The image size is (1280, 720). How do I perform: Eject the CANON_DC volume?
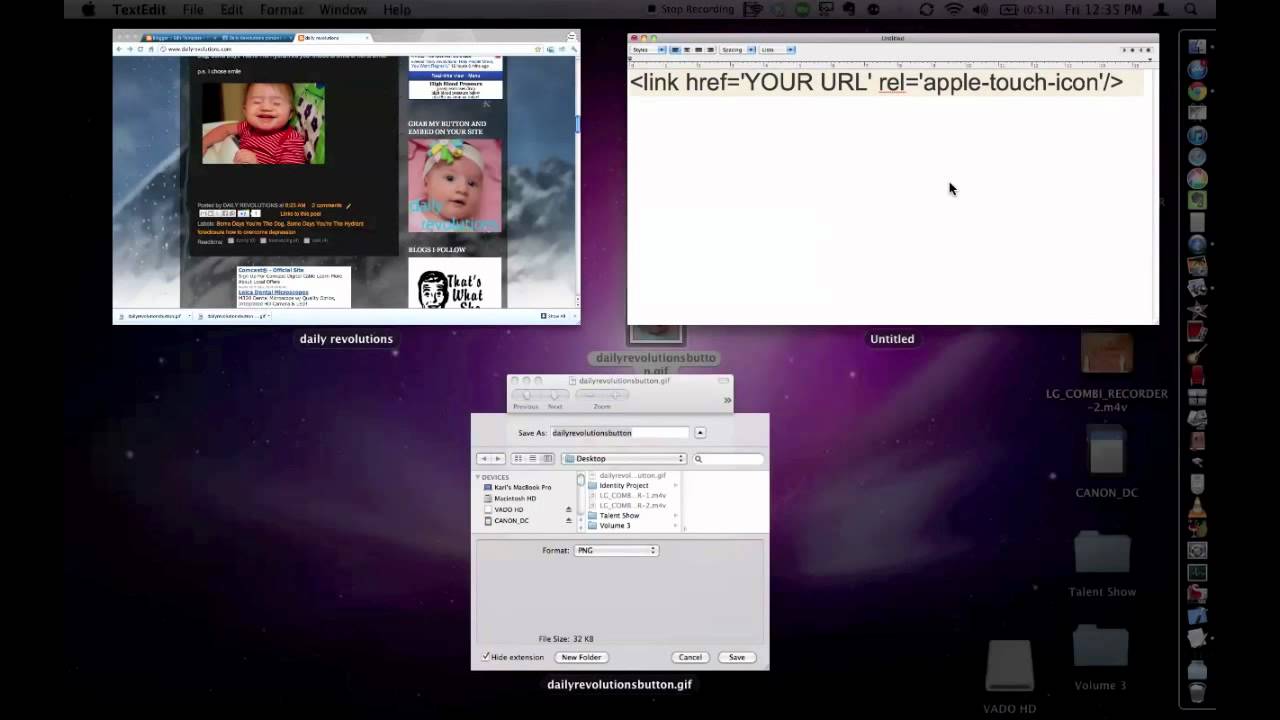(569, 520)
